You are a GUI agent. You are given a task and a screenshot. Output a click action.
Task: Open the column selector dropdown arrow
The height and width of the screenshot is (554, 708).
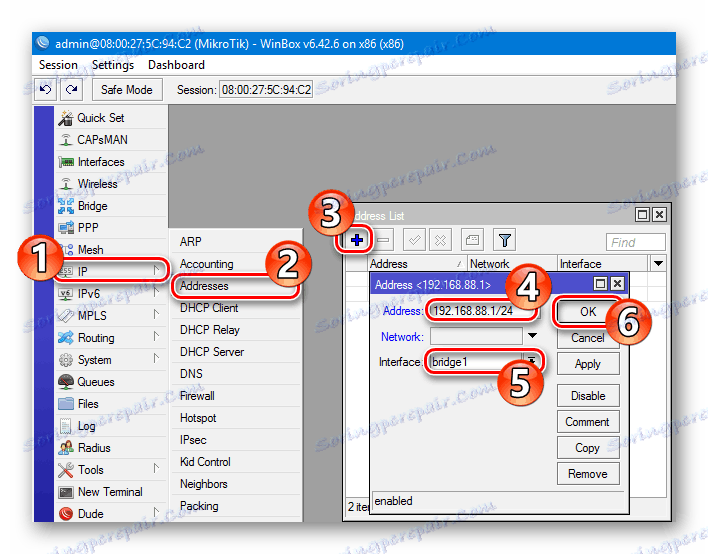(x=658, y=263)
